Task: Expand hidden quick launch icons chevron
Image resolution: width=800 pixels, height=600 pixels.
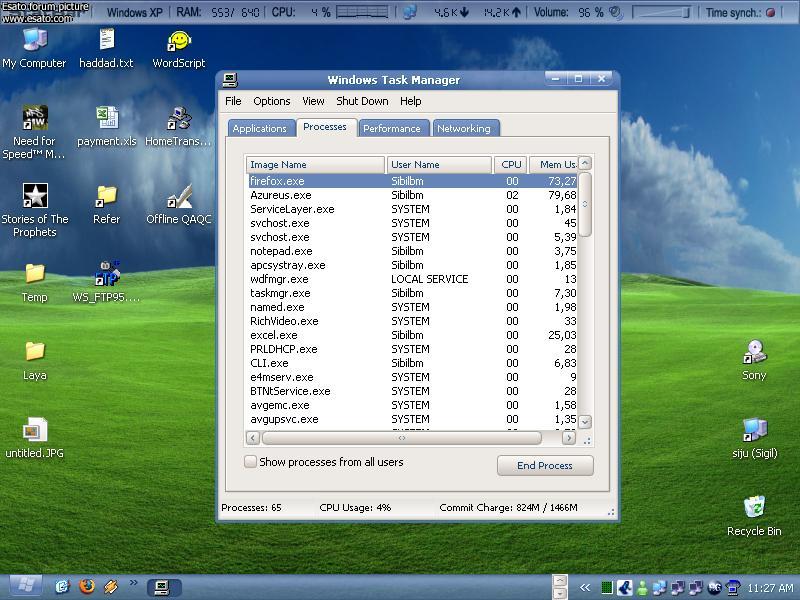Action: [x=133, y=583]
